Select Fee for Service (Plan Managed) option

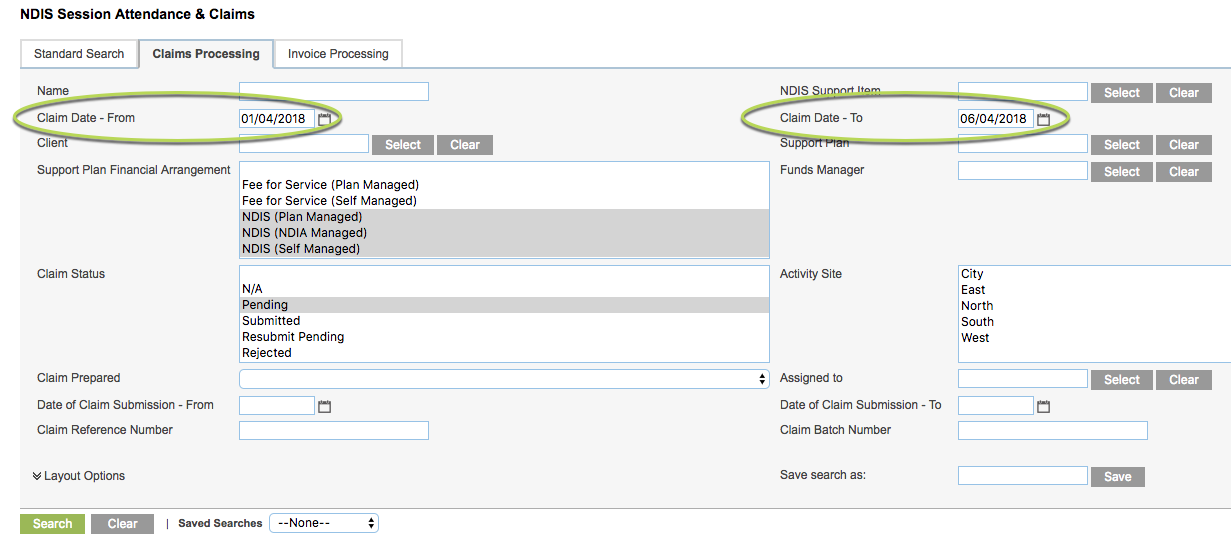pos(505,185)
